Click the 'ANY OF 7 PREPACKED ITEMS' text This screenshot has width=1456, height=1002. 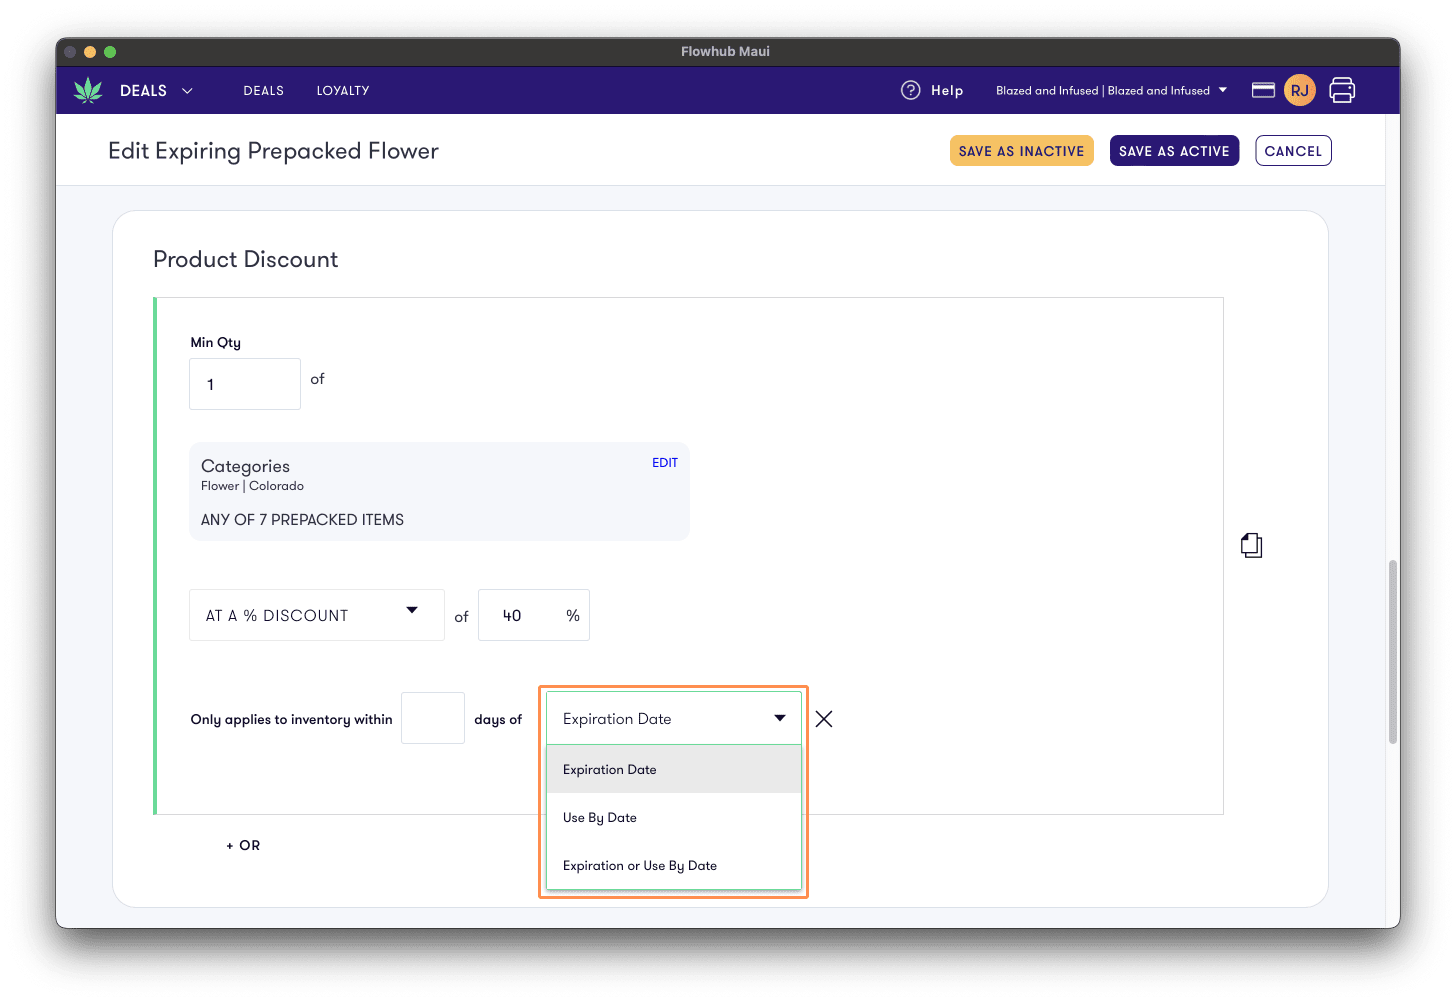click(x=302, y=520)
